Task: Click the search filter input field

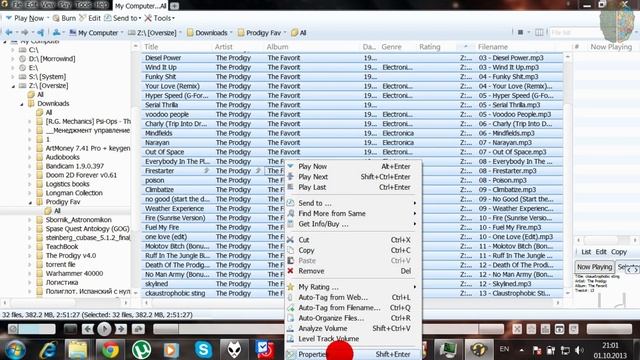Action: [575, 32]
